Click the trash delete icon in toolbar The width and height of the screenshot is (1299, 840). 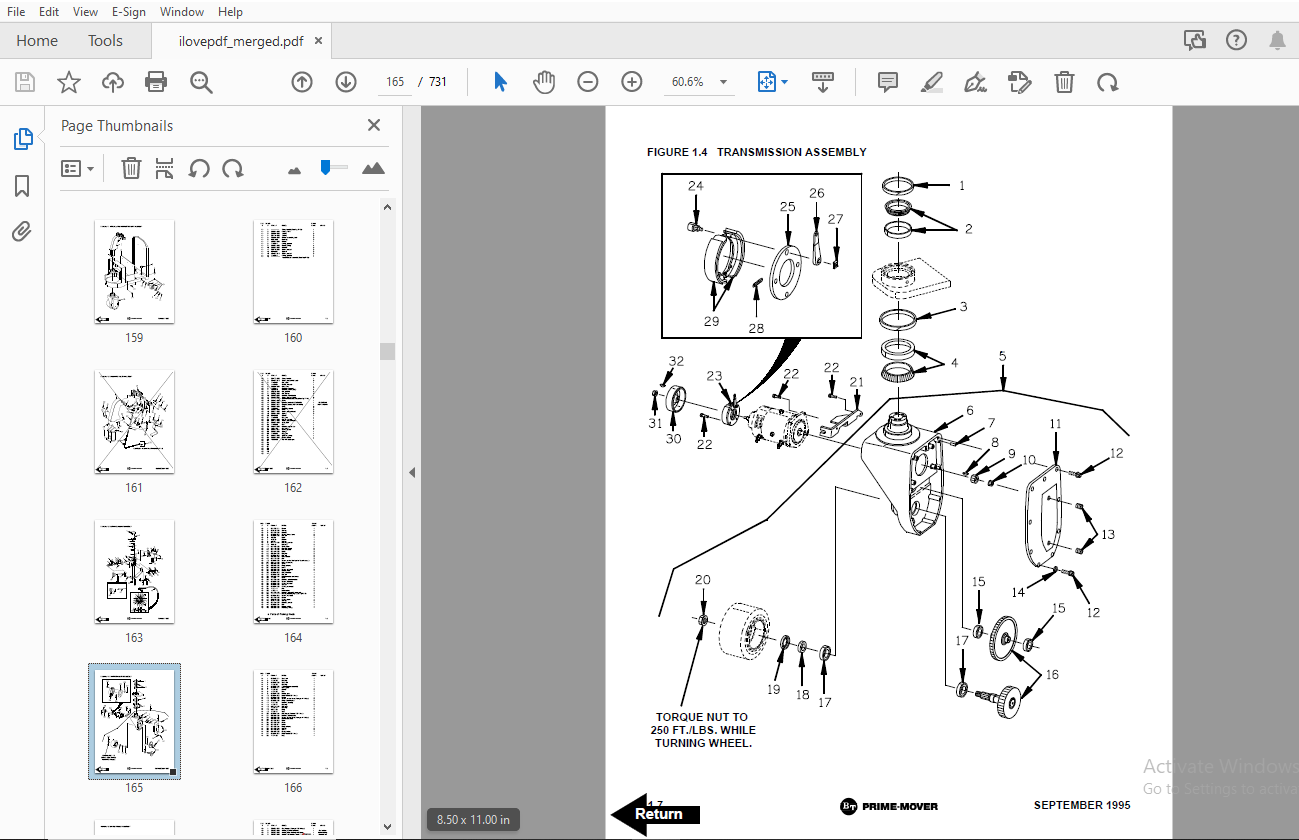pyautogui.click(x=1065, y=82)
